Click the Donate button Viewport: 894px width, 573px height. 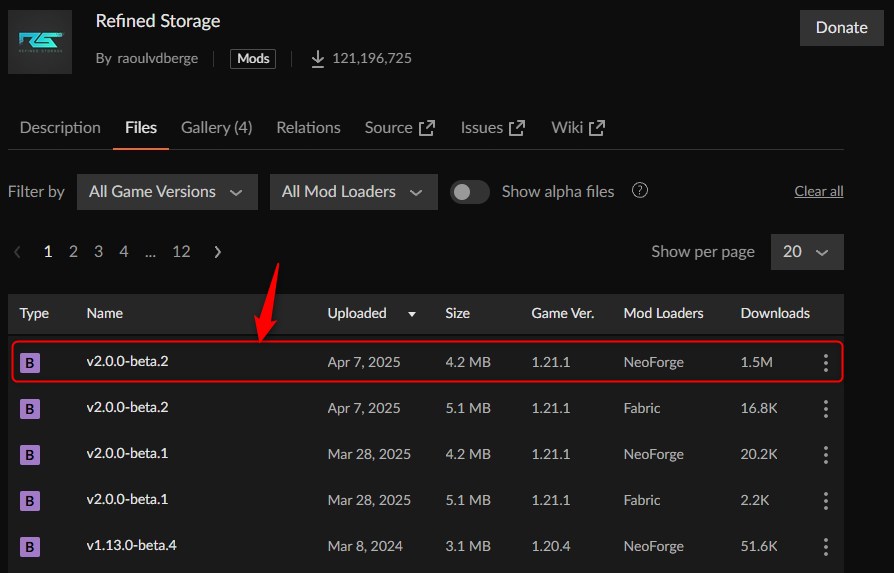[842, 27]
